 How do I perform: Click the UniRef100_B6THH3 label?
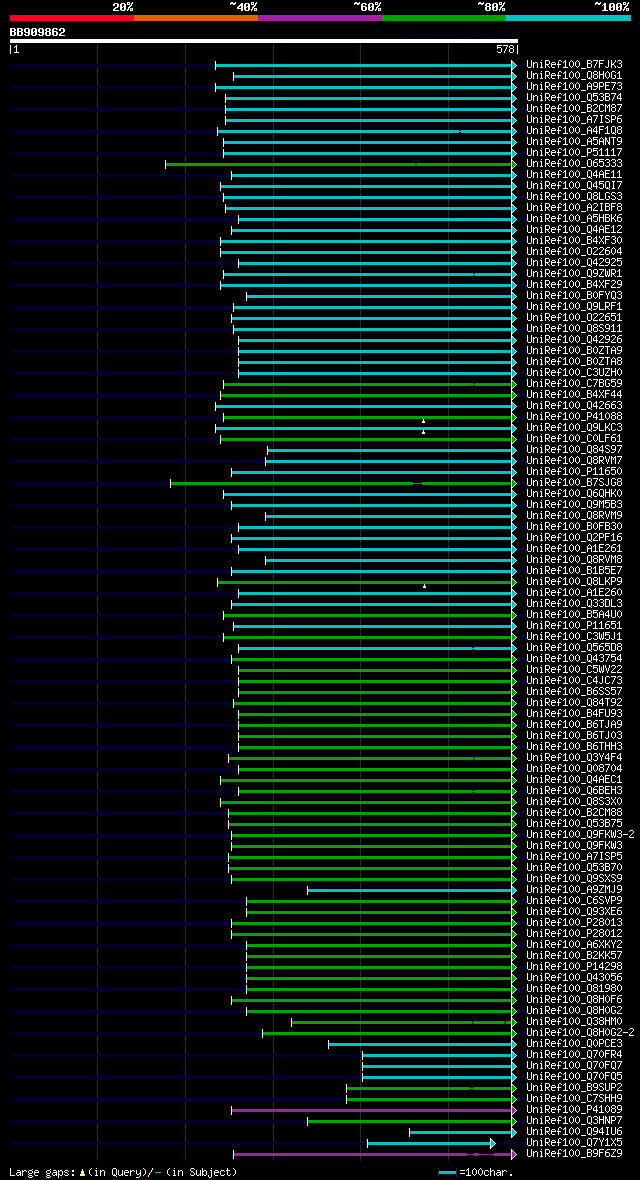tap(574, 747)
